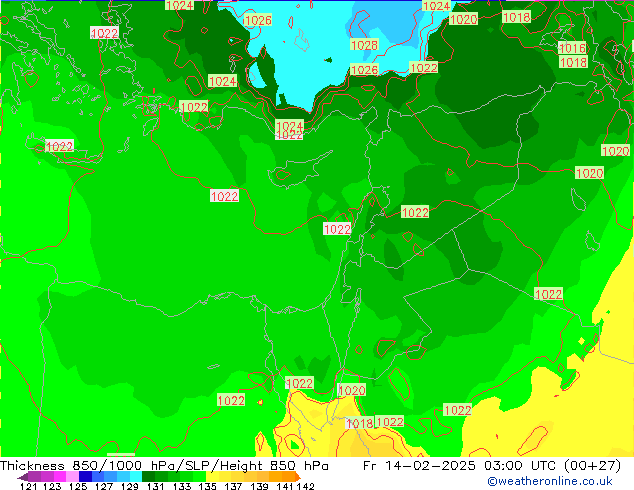Click the darkest green legend swatch
Image resolution: width=634 pixels, height=490 pixels.
pos(148,477)
